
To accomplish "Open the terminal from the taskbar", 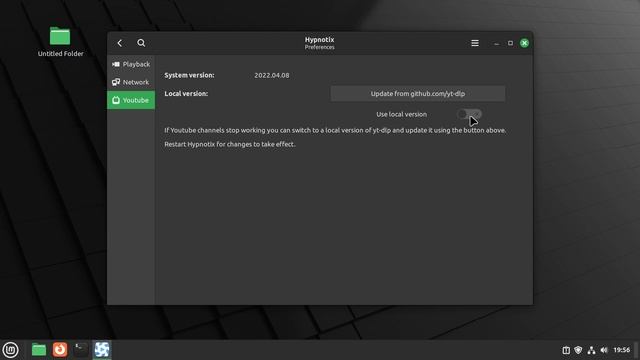I will [81, 350].
